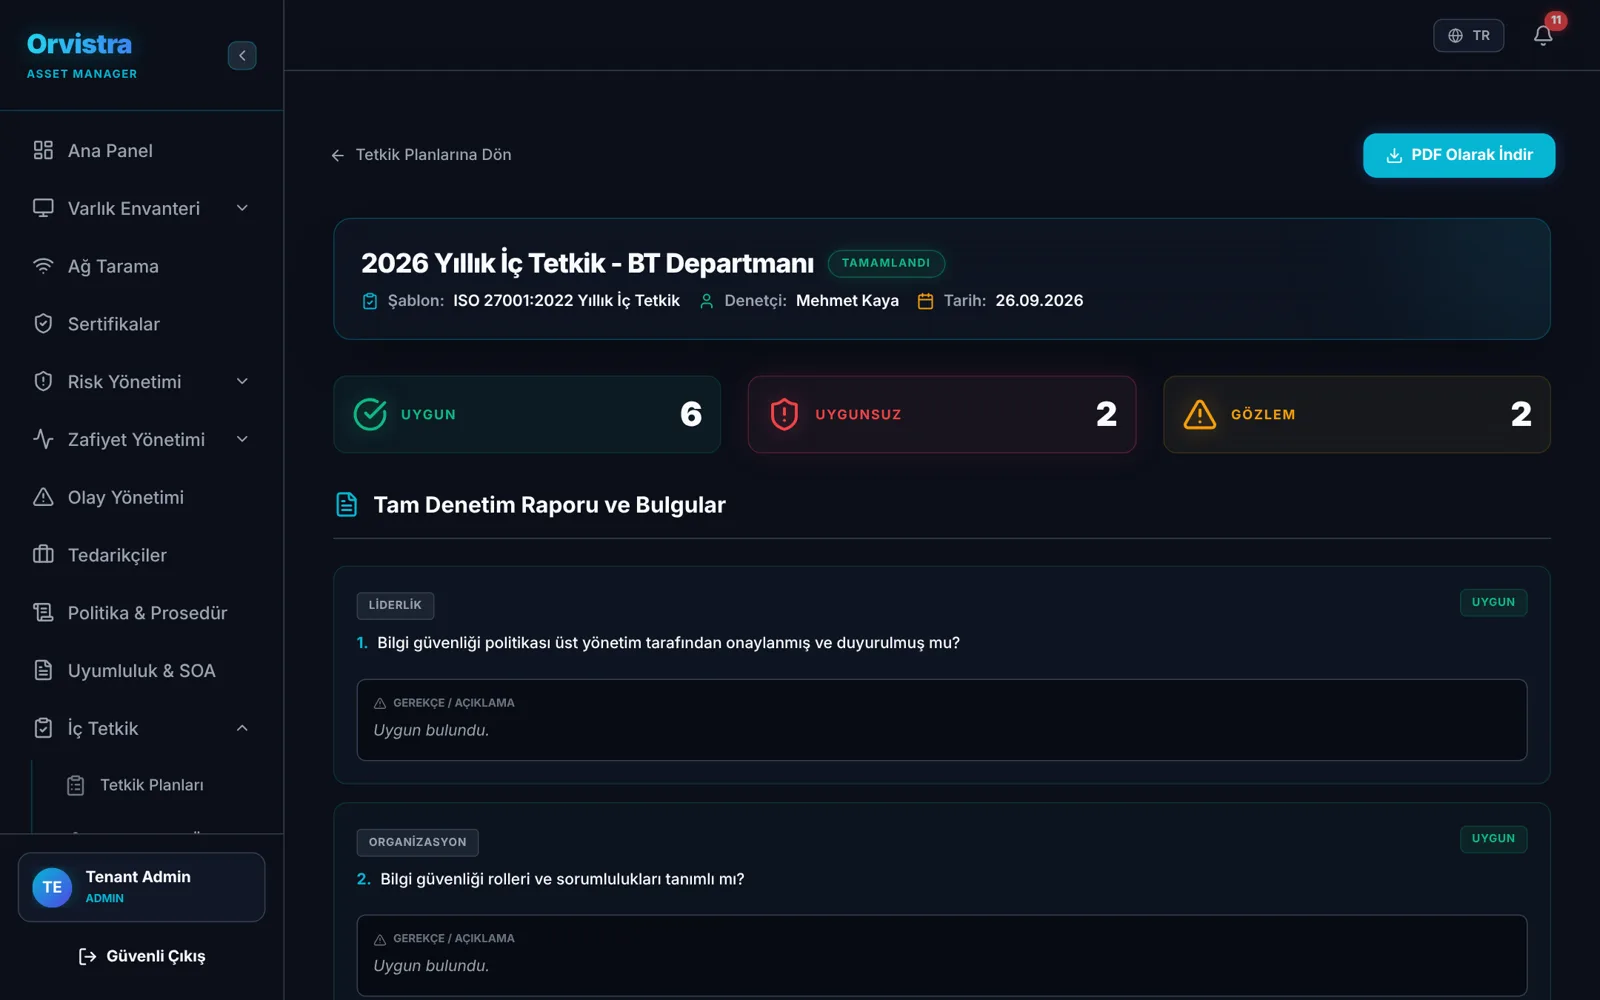
Task: Select Olay Yönetimi in sidebar
Action: point(142,497)
